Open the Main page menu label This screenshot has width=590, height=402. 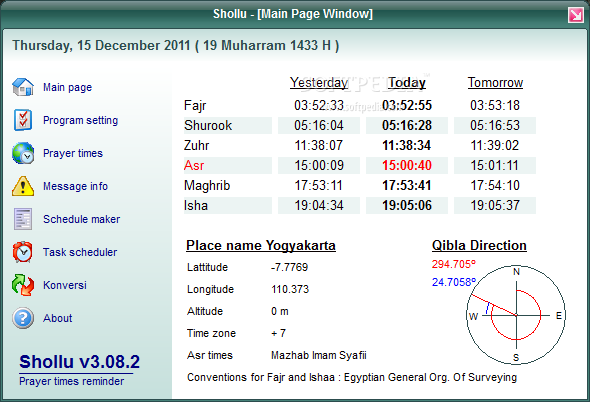click(x=67, y=87)
